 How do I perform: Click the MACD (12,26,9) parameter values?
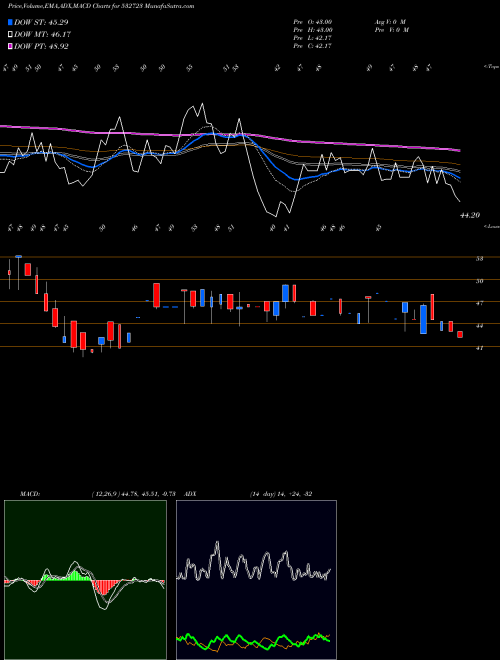[x=133, y=494]
